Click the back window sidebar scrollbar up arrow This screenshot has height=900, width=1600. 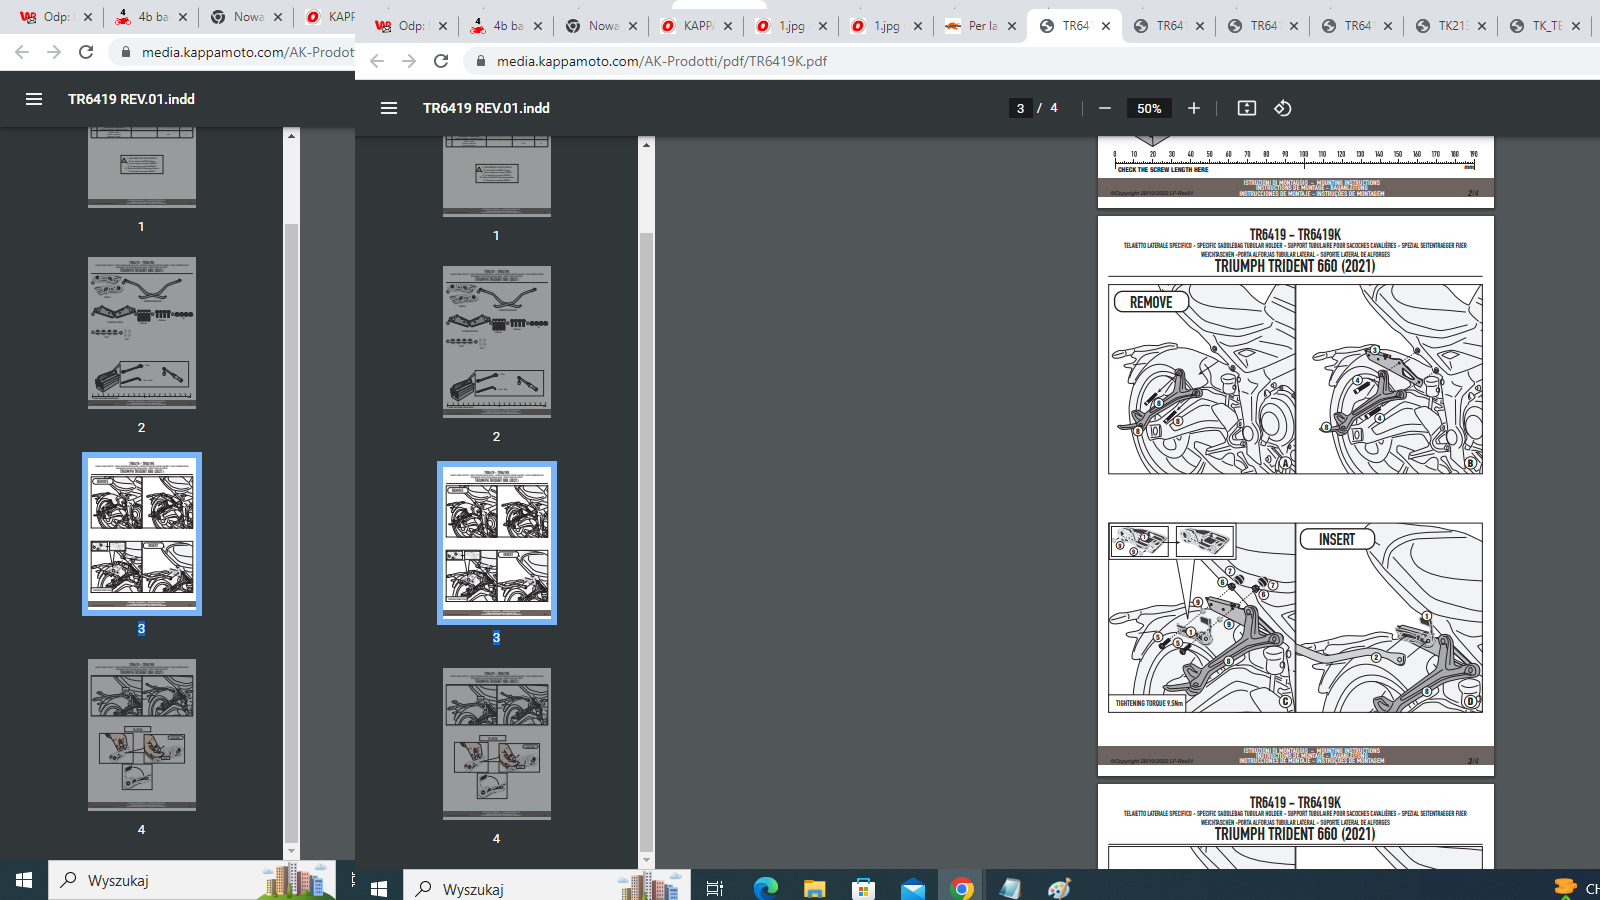291,136
